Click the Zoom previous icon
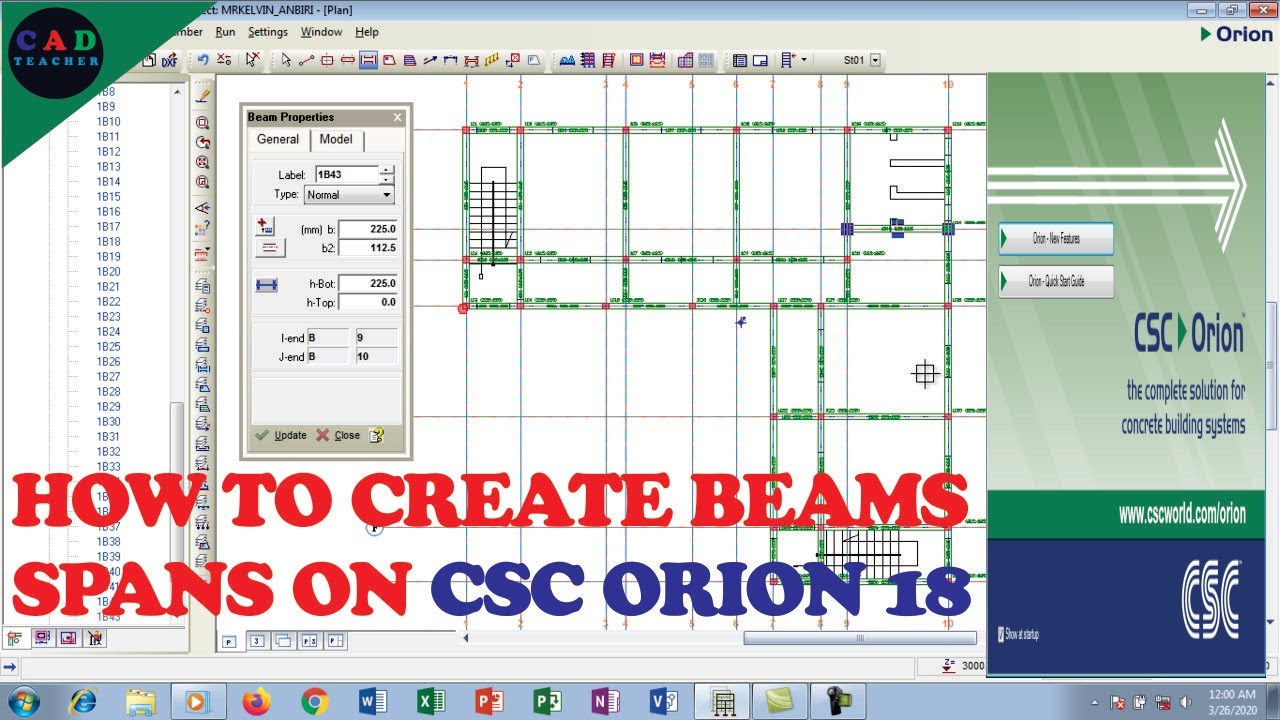 [203, 142]
